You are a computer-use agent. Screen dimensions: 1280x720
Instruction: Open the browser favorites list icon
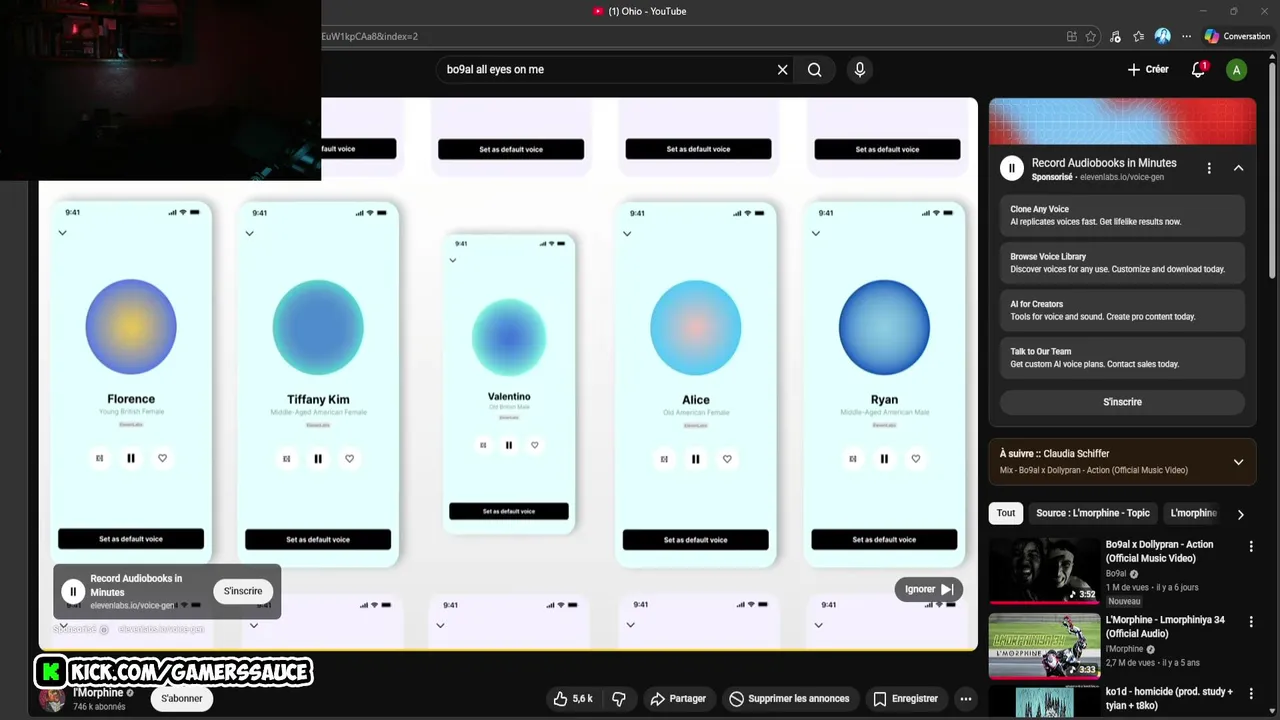1139,36
